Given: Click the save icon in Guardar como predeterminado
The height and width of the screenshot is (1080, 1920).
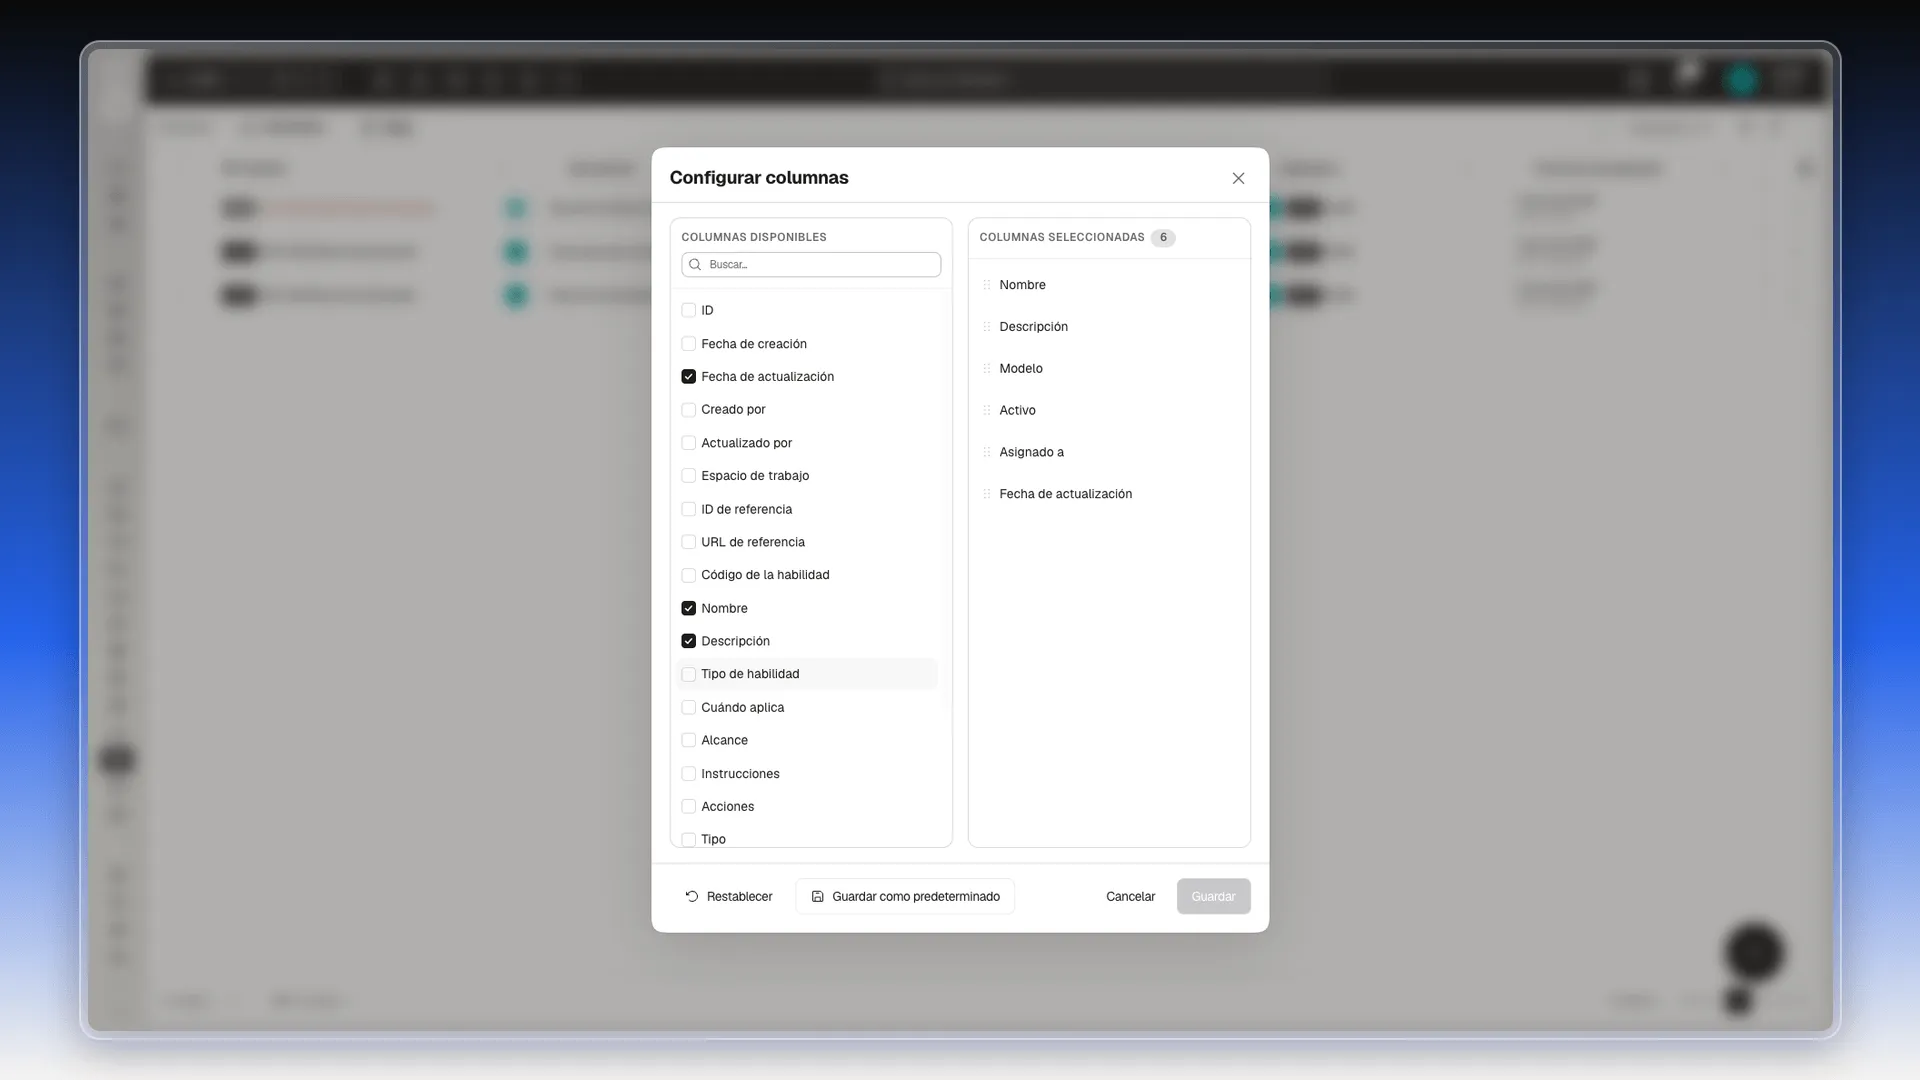Looking at the screenshot, I should (817, 897).
